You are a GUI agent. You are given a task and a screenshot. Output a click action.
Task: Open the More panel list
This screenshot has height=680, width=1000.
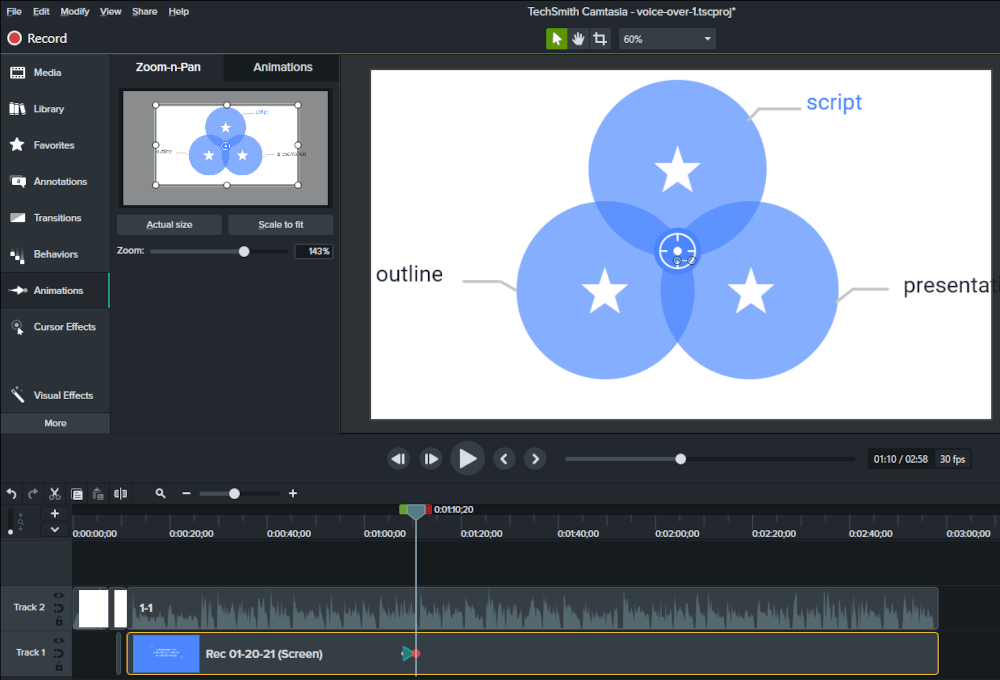click(x=55, y=423)
